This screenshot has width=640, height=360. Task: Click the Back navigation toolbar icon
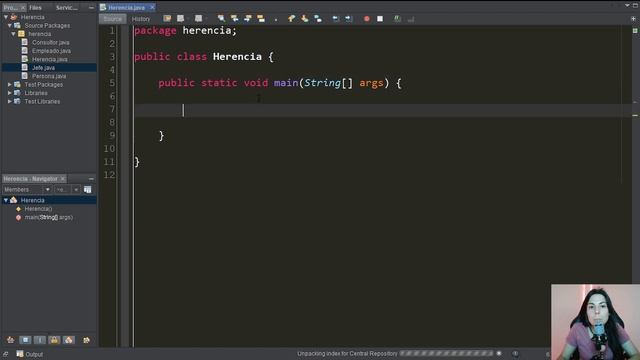(x=180, y=18)
